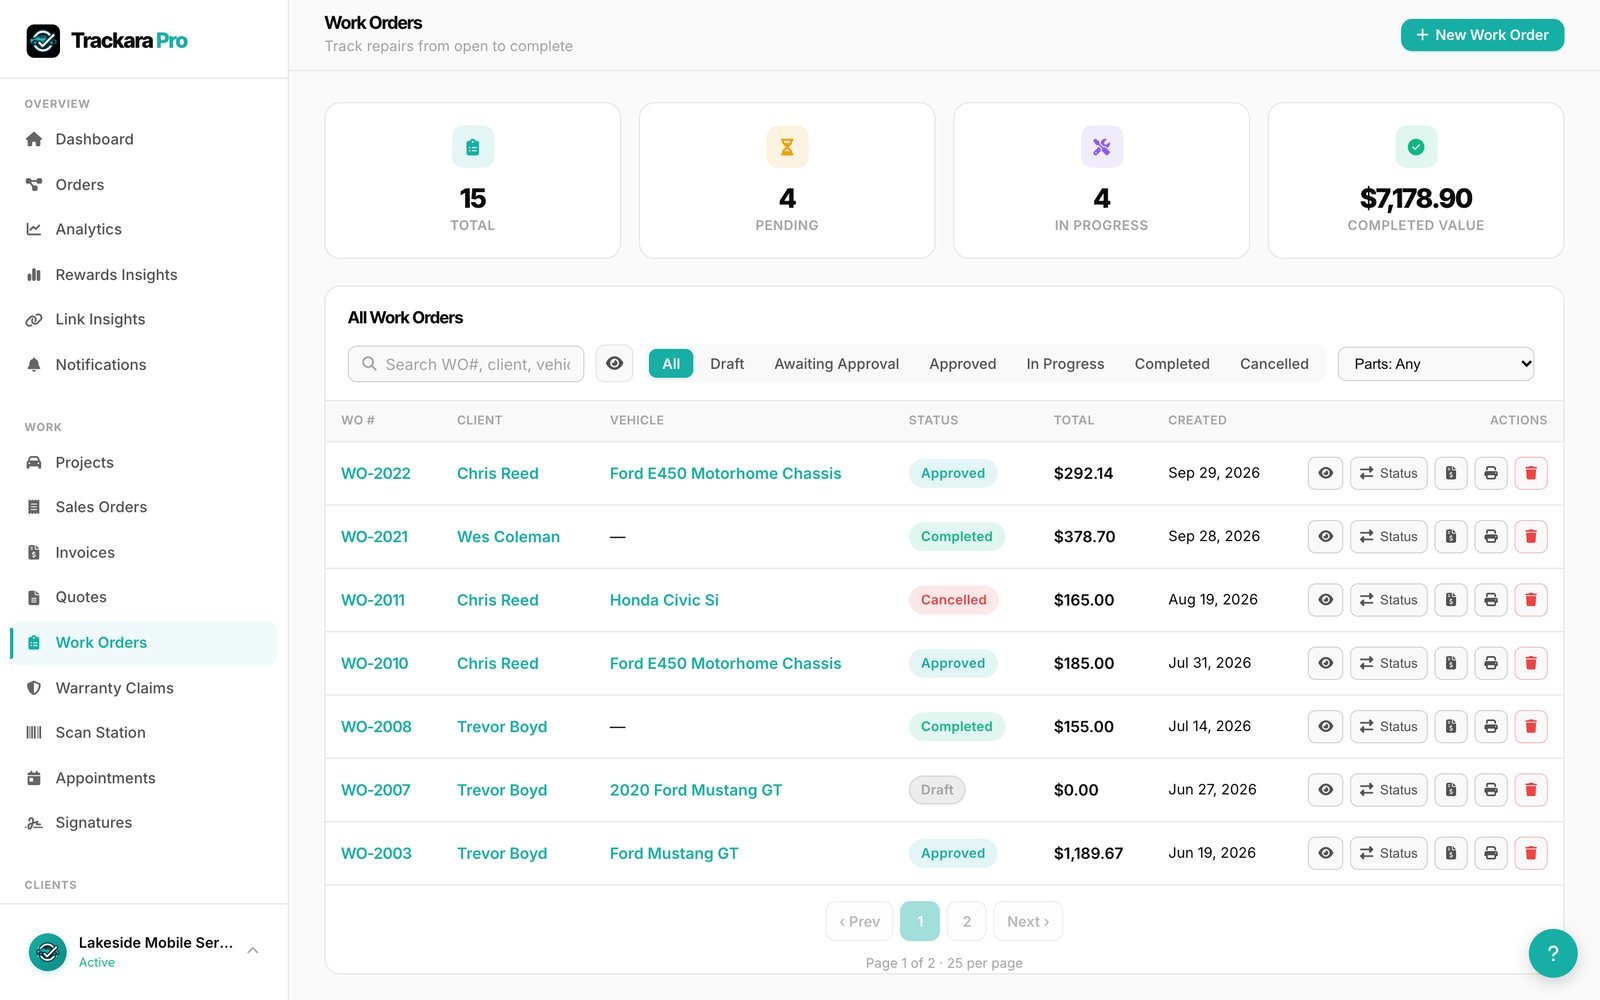
Task: Print work order WO-2003
Action: pyautogui.click(x=1491, y=853)
